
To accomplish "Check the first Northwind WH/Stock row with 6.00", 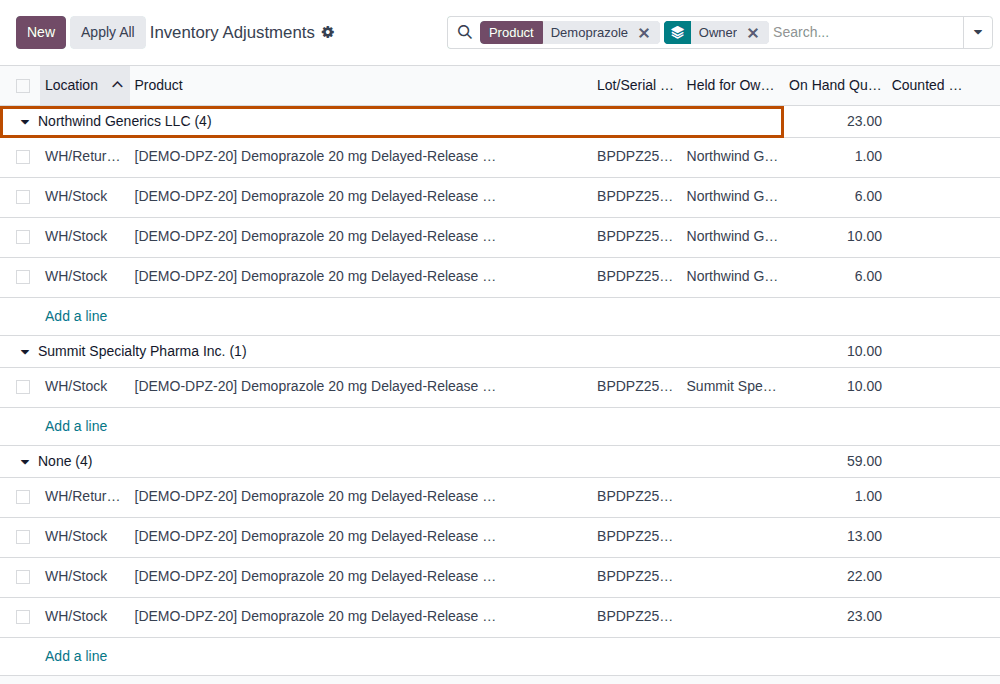I will point(23,197).
